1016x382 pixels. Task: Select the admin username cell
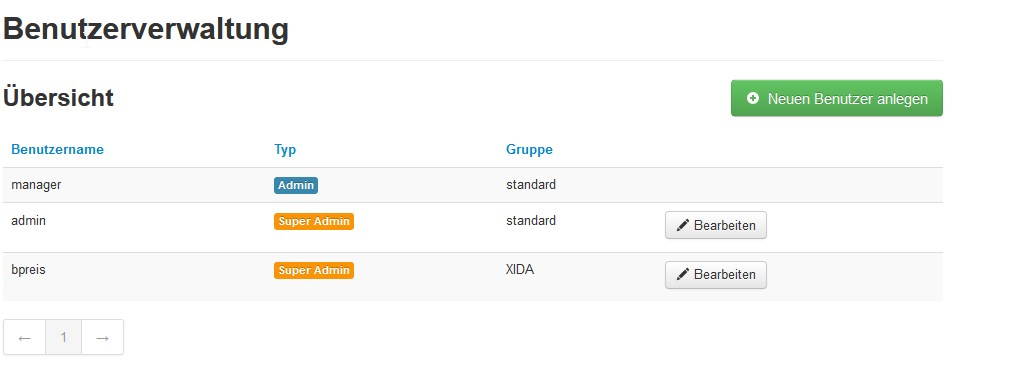29,221
